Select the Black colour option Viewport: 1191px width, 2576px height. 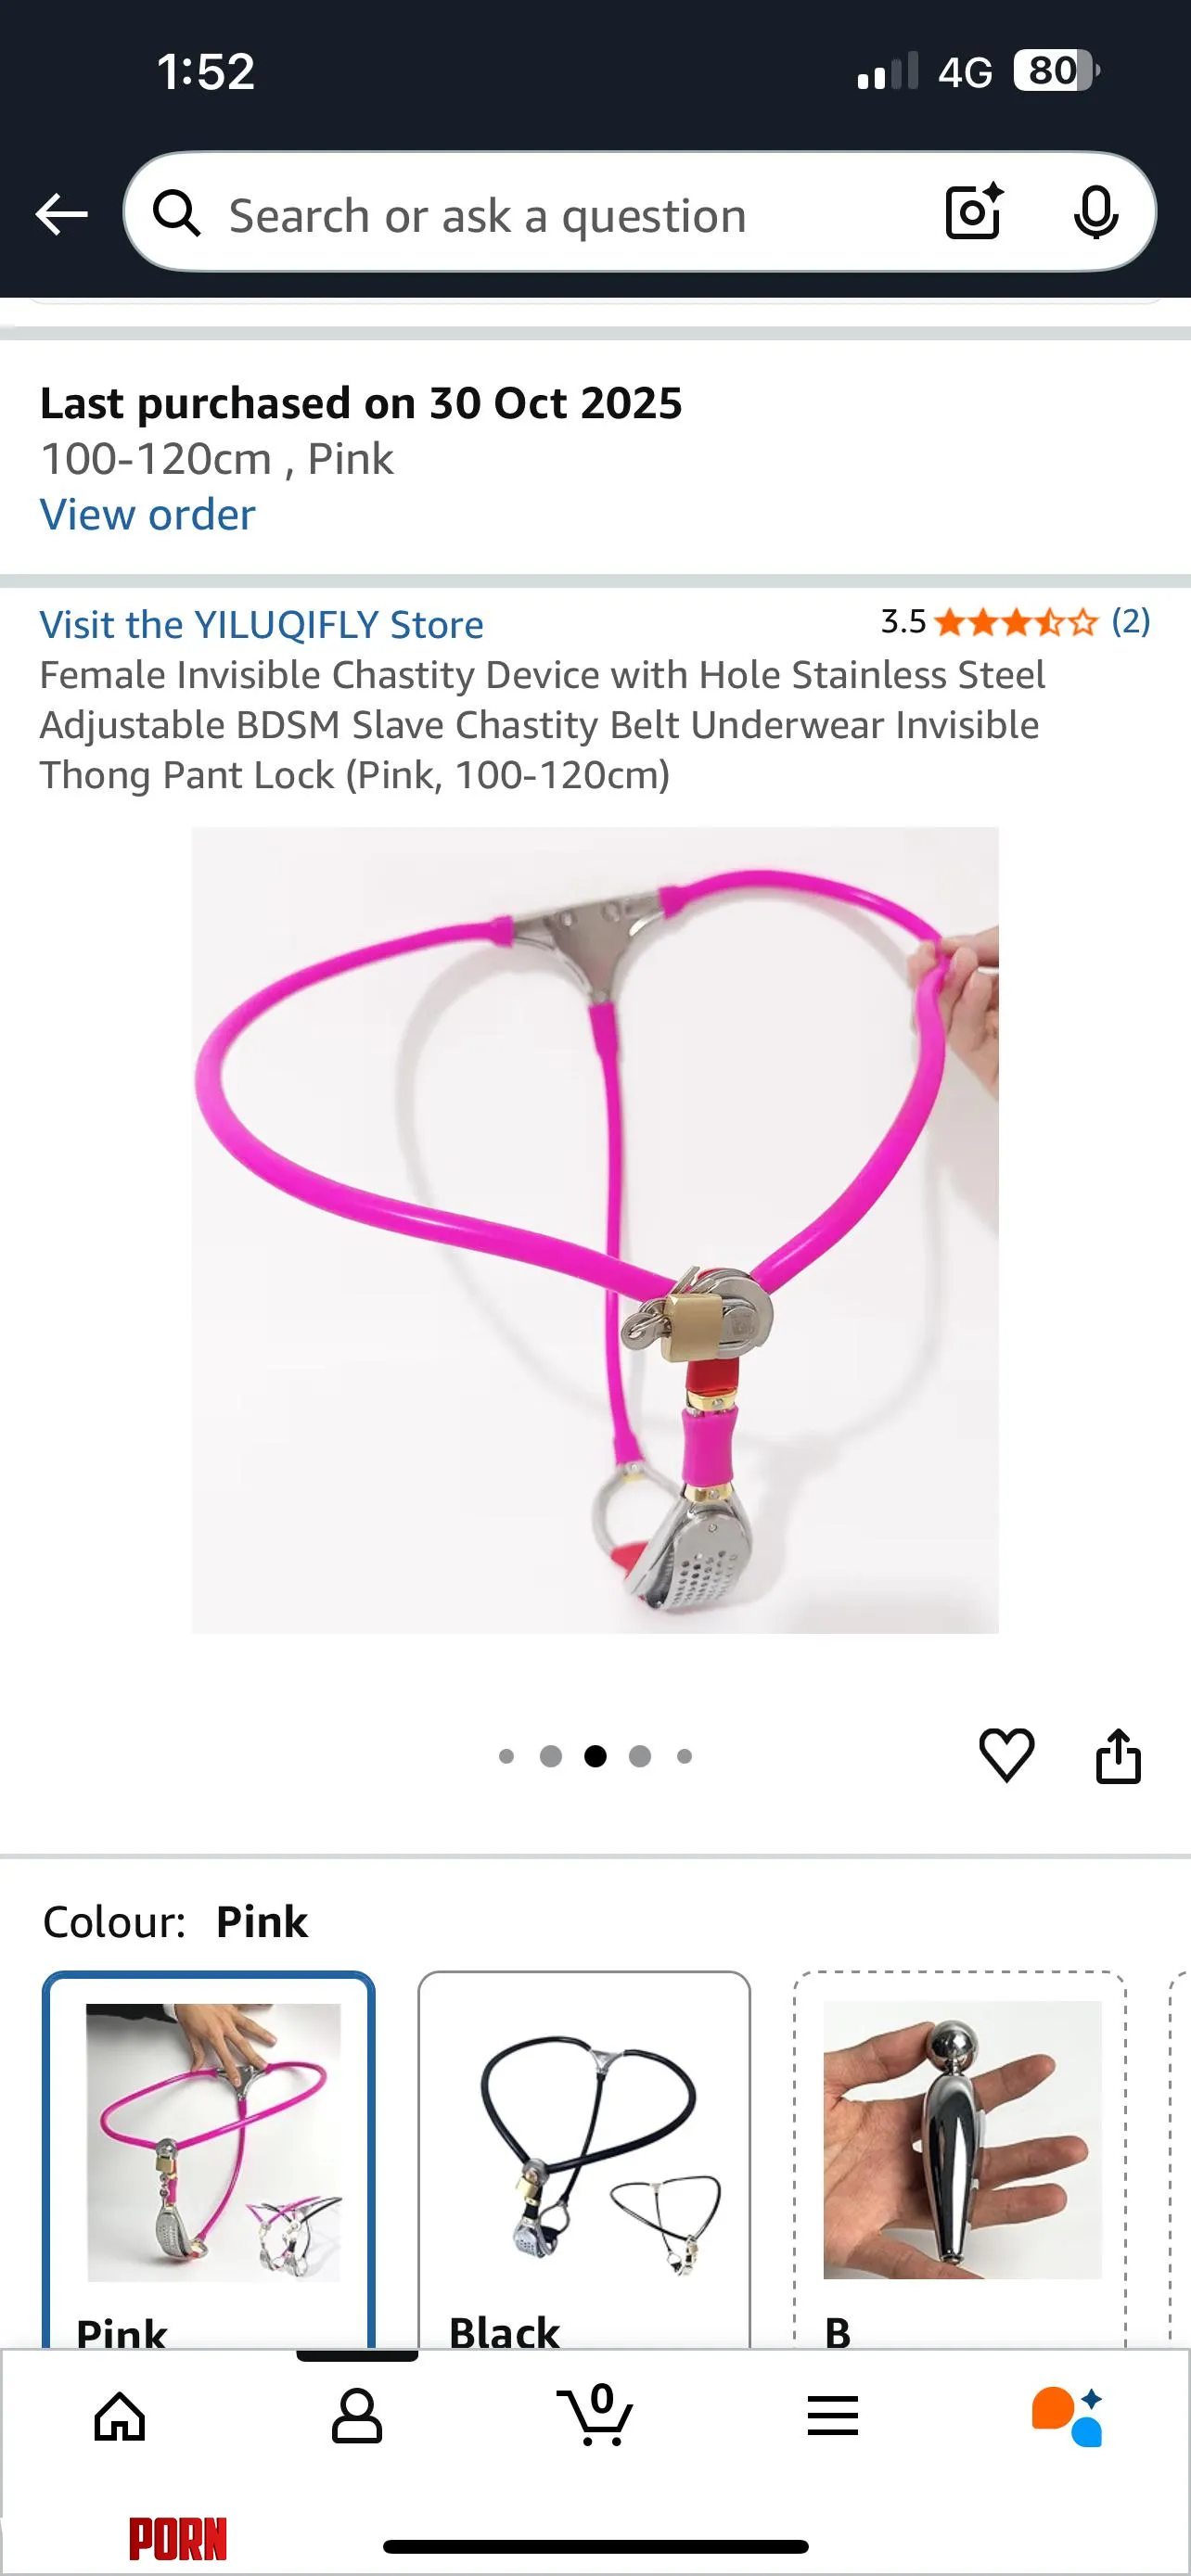584,2160
